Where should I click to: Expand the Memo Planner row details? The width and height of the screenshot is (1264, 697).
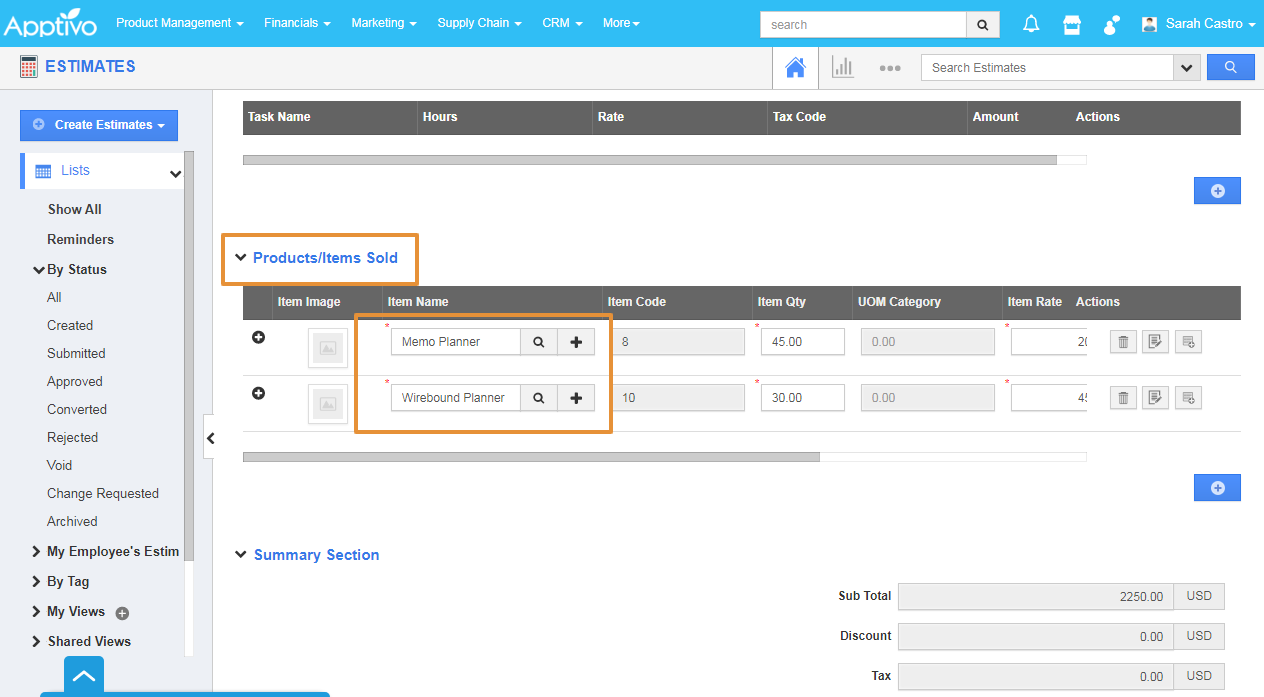pos(258,338)
